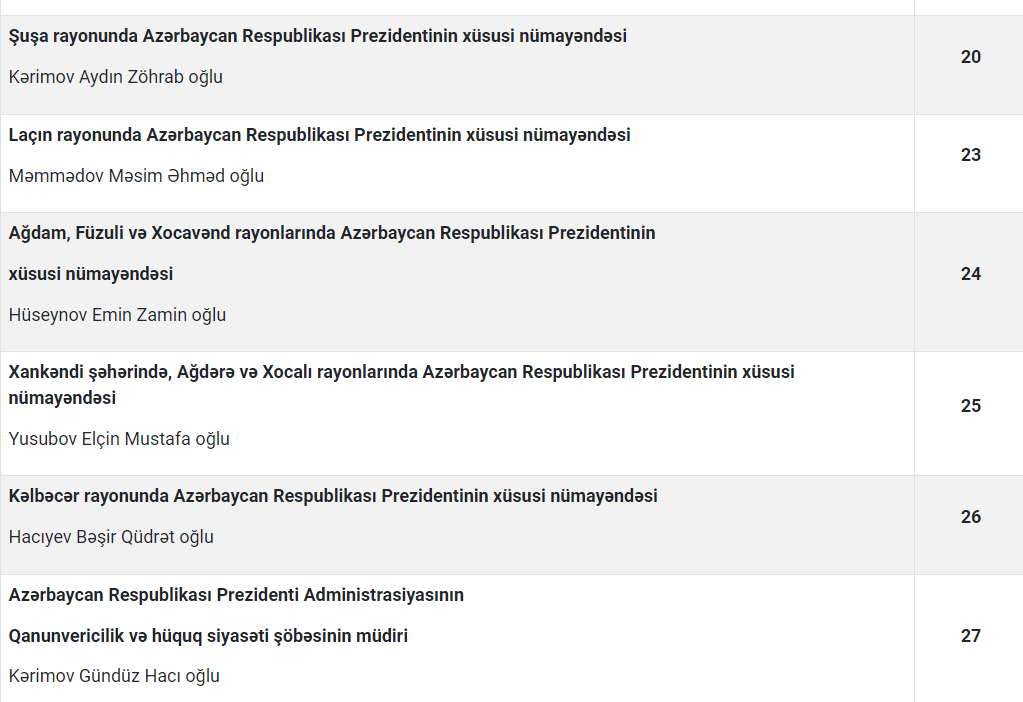Click the Ağdam, Füzuli və Xocavənd title line

[332, 233]
